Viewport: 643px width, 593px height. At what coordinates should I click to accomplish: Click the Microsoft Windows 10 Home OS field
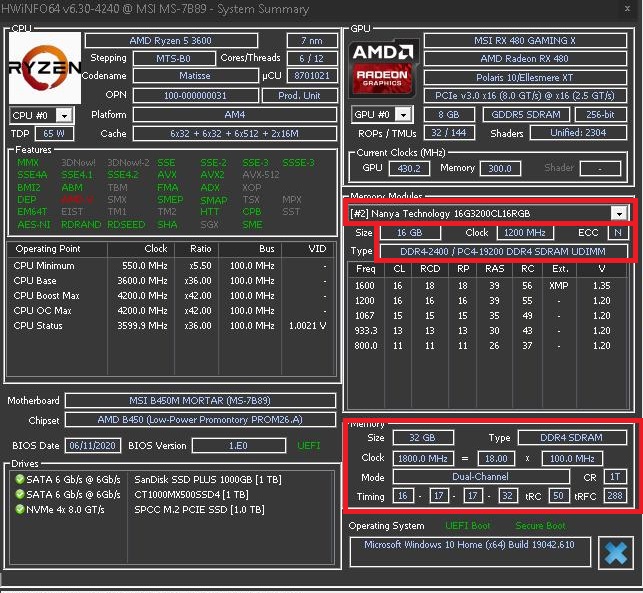tap(470, 551)
